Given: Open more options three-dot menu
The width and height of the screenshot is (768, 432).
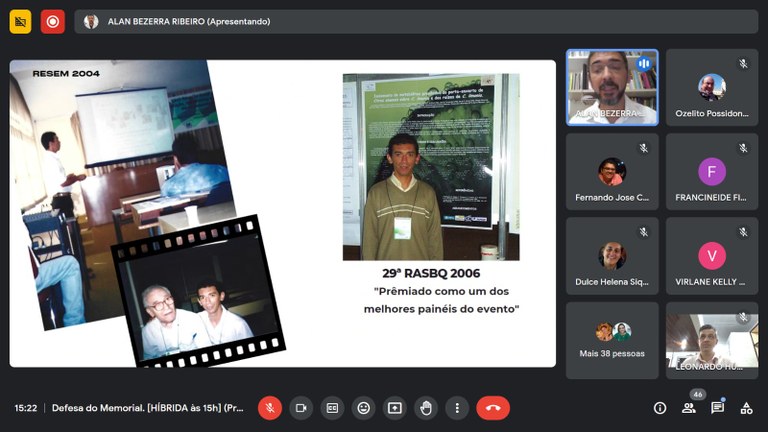Looking at the screenshot, I should 457,408.
